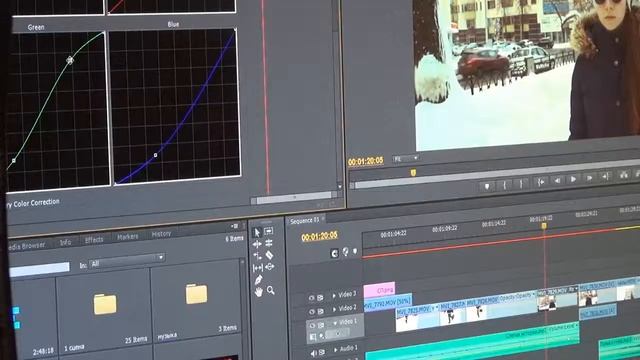Click control point on Blue curve
The width and height of the screenshot is (640, 360).
click(x=156, y=155)
